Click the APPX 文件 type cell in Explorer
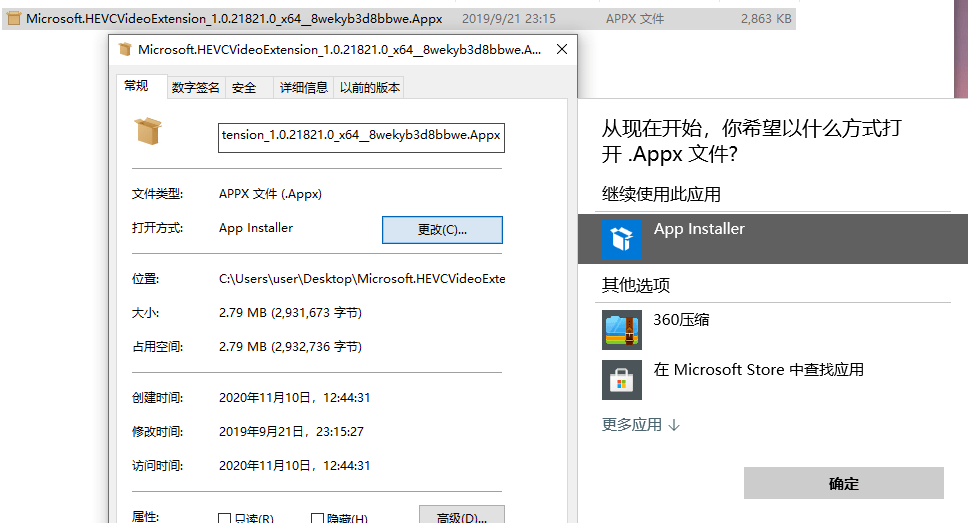The image size is (968, 523). point(635,19)
